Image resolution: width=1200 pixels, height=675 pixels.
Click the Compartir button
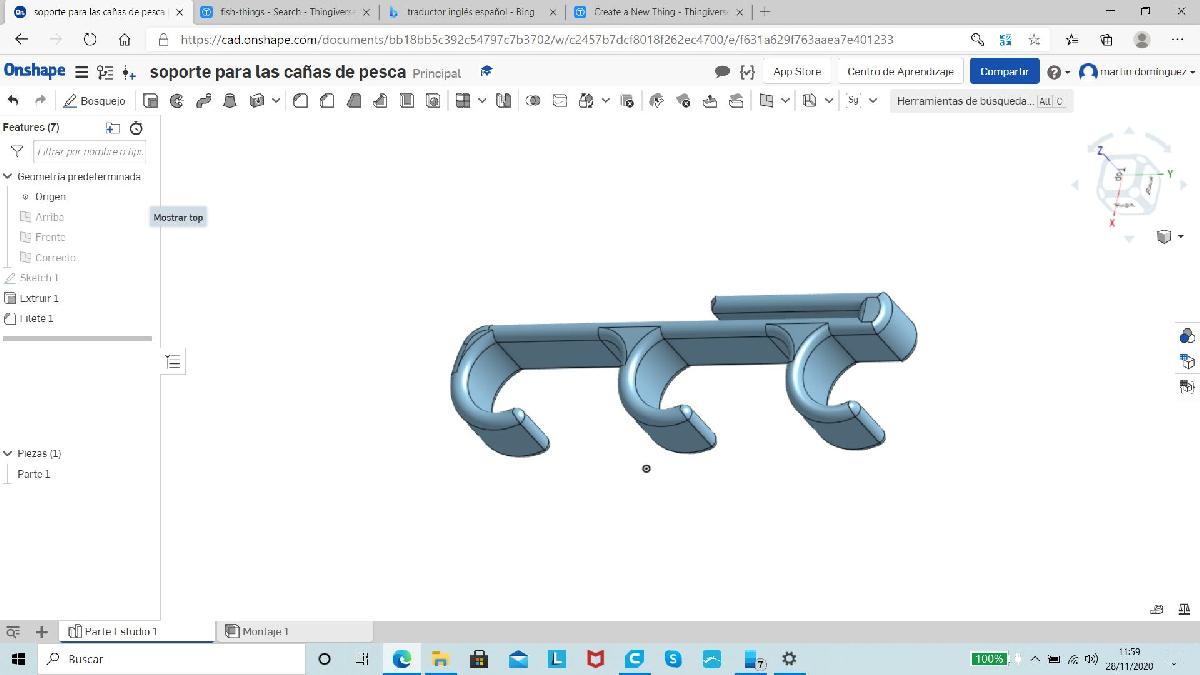point(1003,72)
